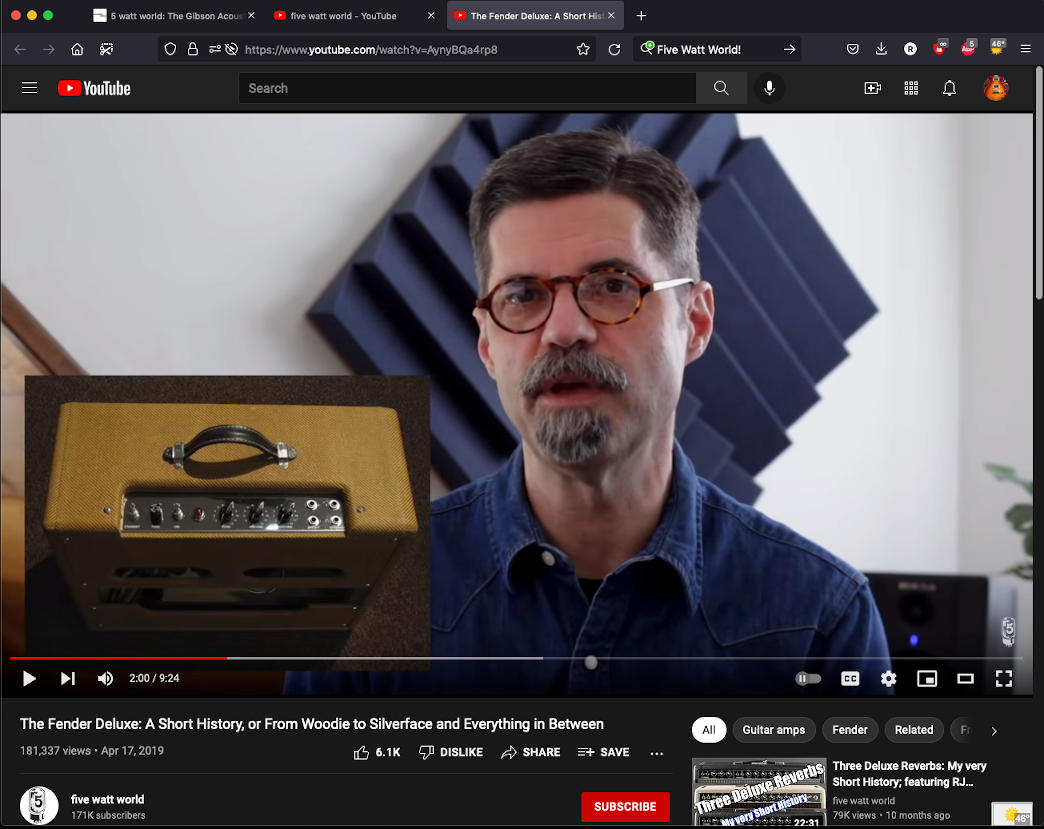The width and height of the screenshot is (1044, 829).
Task: Mute the video volume
Action: coord(105,679)
